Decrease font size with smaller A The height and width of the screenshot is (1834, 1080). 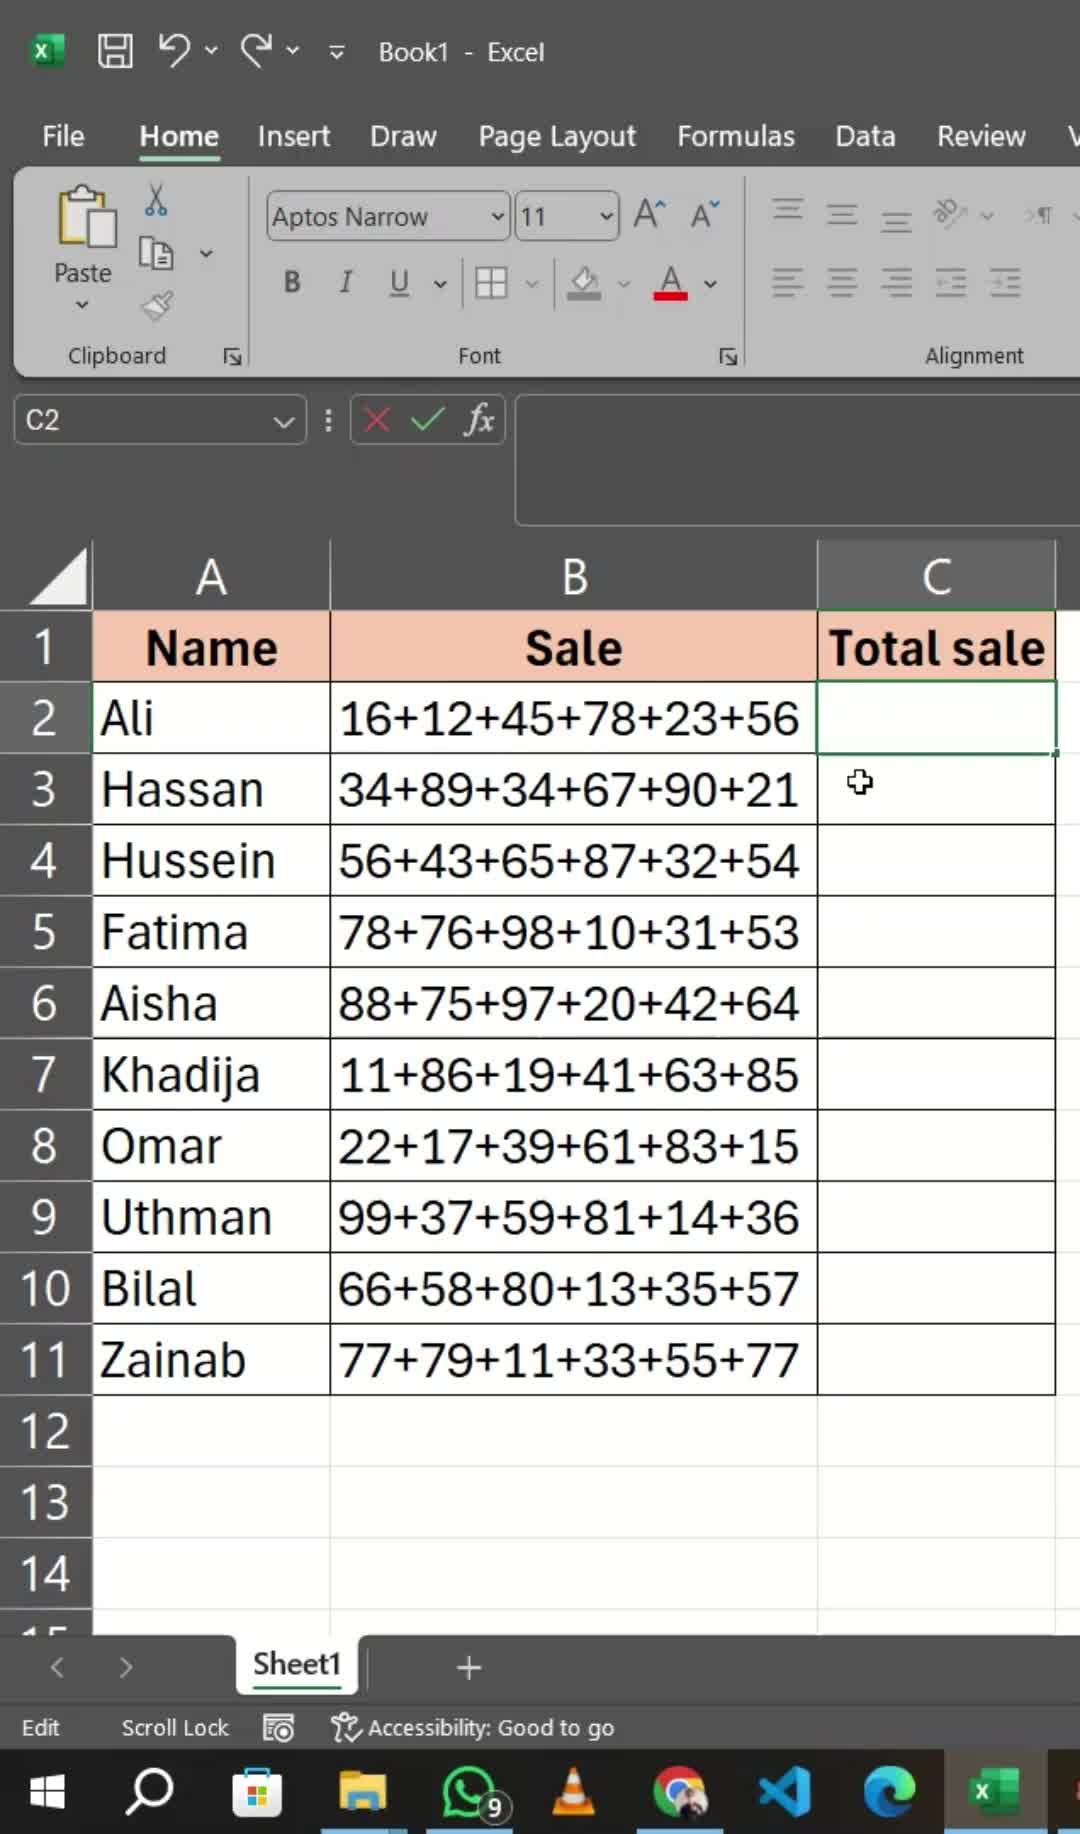pyautogui.click(x=705, y=214)
